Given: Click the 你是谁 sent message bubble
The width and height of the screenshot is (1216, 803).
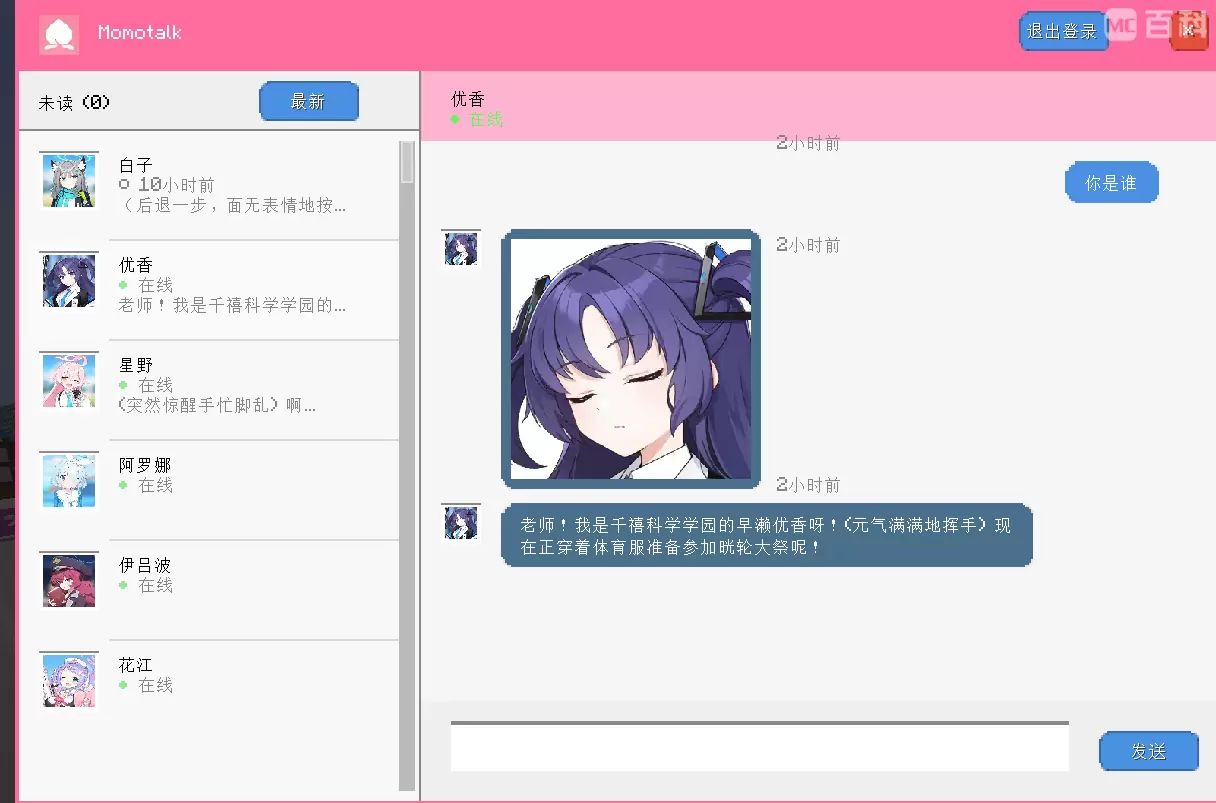Looking at the screenshot, I should 1111,183.
